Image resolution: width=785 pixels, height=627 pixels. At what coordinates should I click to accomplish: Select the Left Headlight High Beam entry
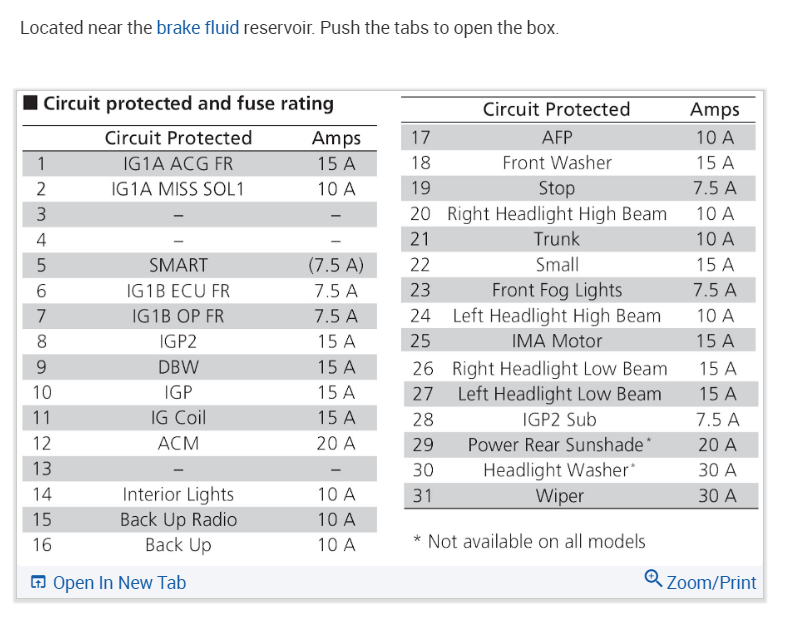pyautogui.click(x=556, y=316)
